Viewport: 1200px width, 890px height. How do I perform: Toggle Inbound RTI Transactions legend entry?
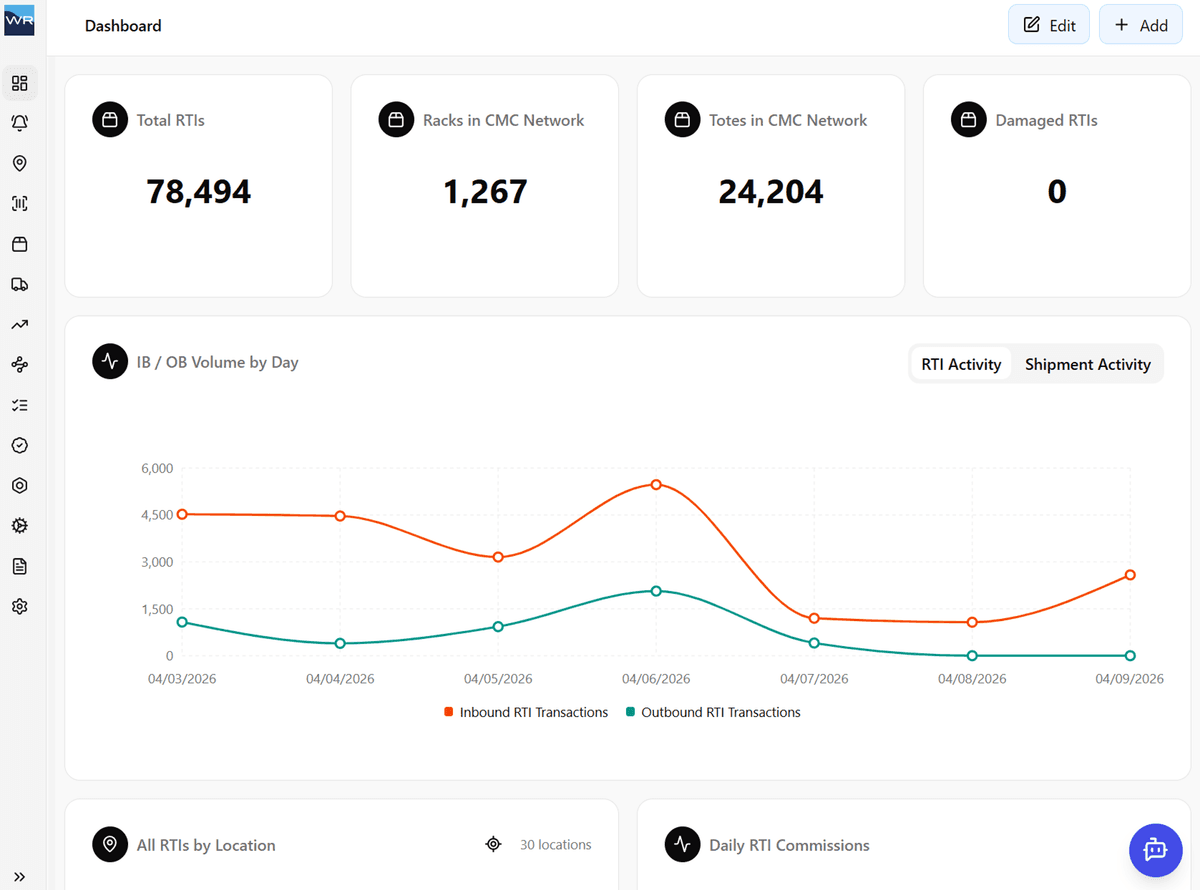tap(526, 712)
